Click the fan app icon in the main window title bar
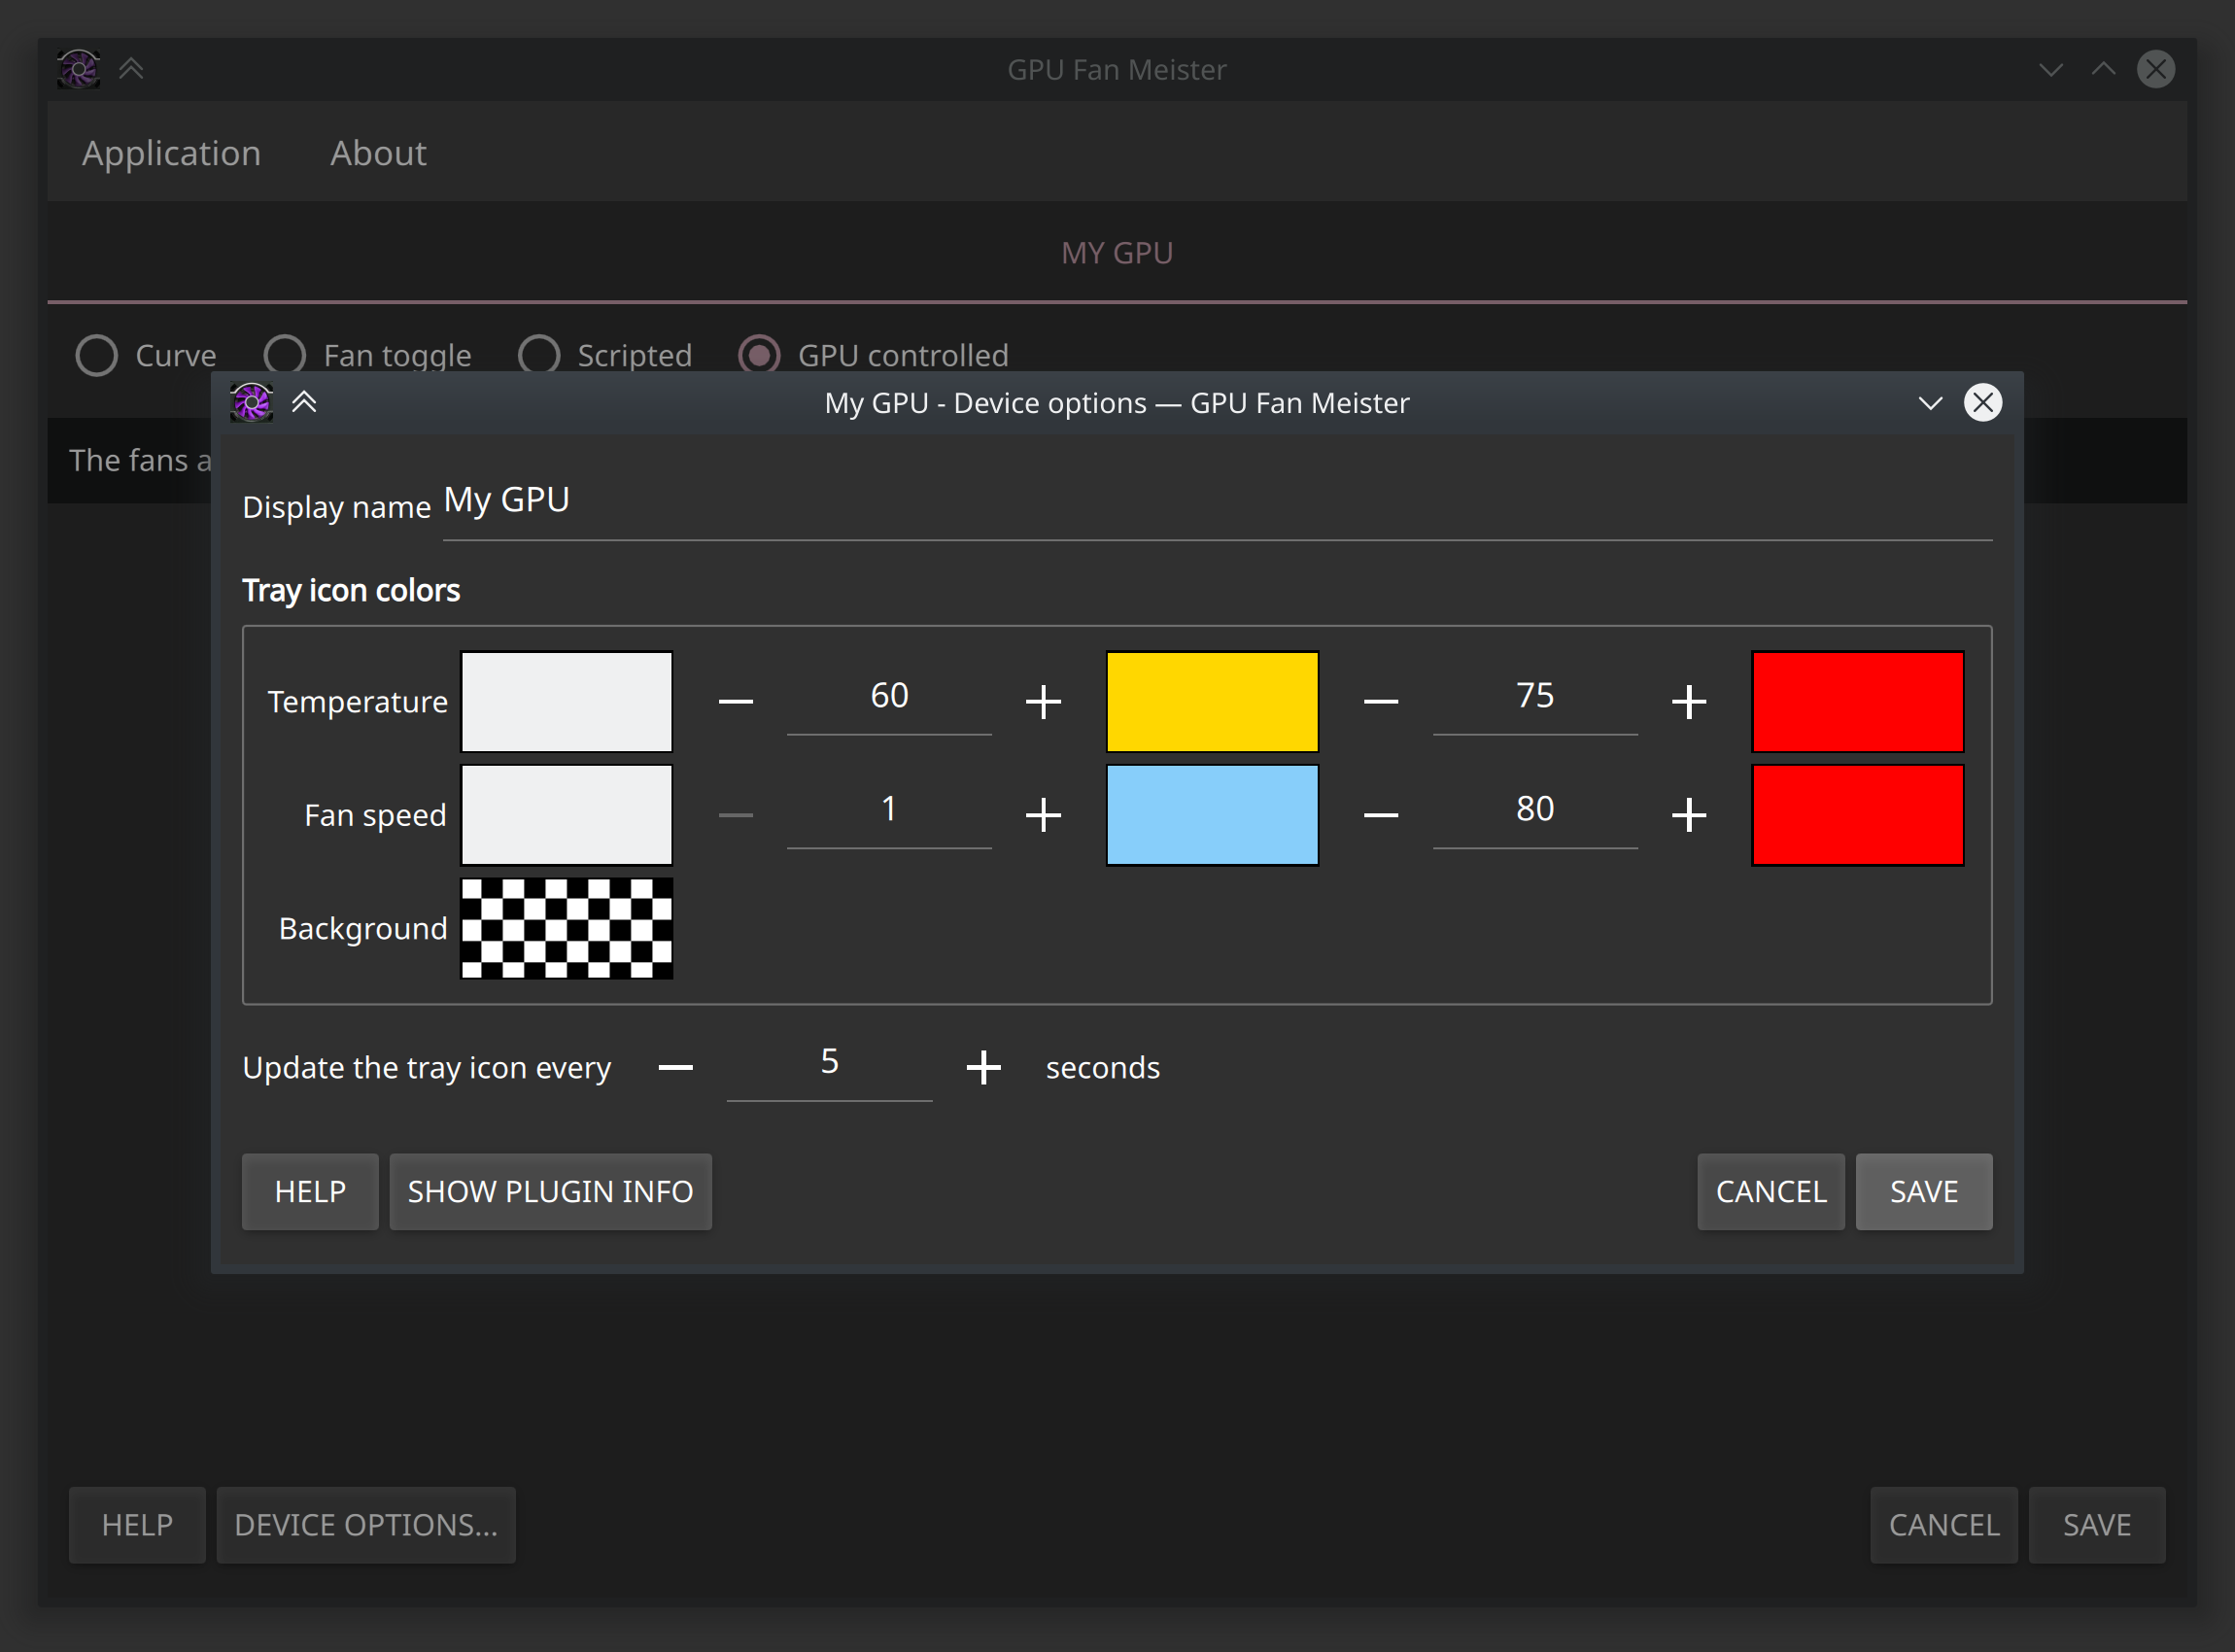This screenshot has width=2235, height=1652. [x=78, y=69]
